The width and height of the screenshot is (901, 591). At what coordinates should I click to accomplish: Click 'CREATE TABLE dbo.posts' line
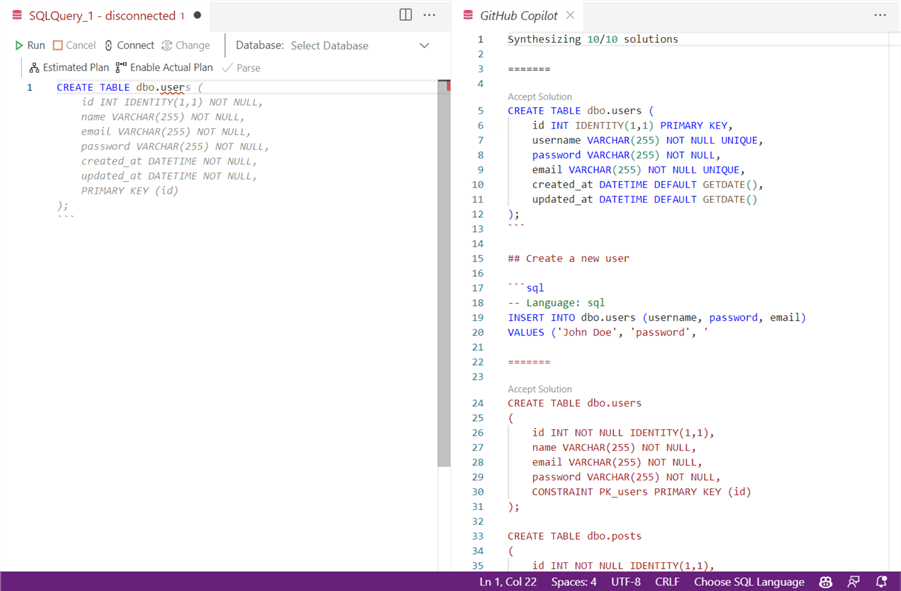click(574, 536)
